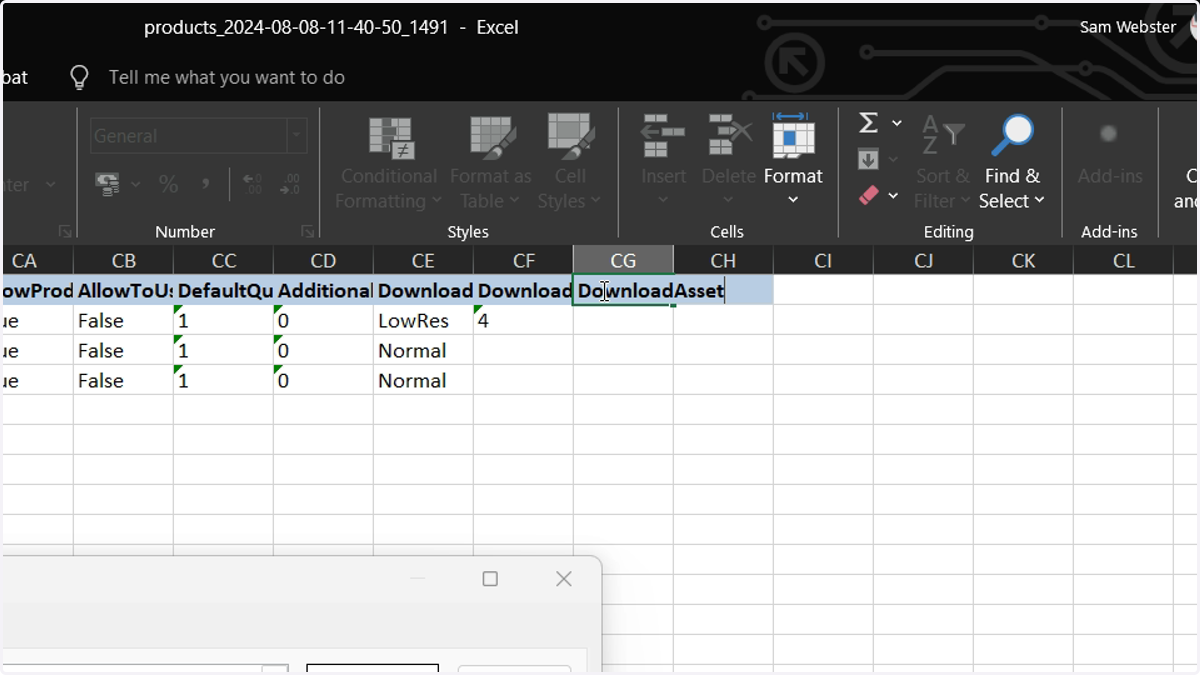Click the Accounting Number Format icon

click(x=107, y=184)
